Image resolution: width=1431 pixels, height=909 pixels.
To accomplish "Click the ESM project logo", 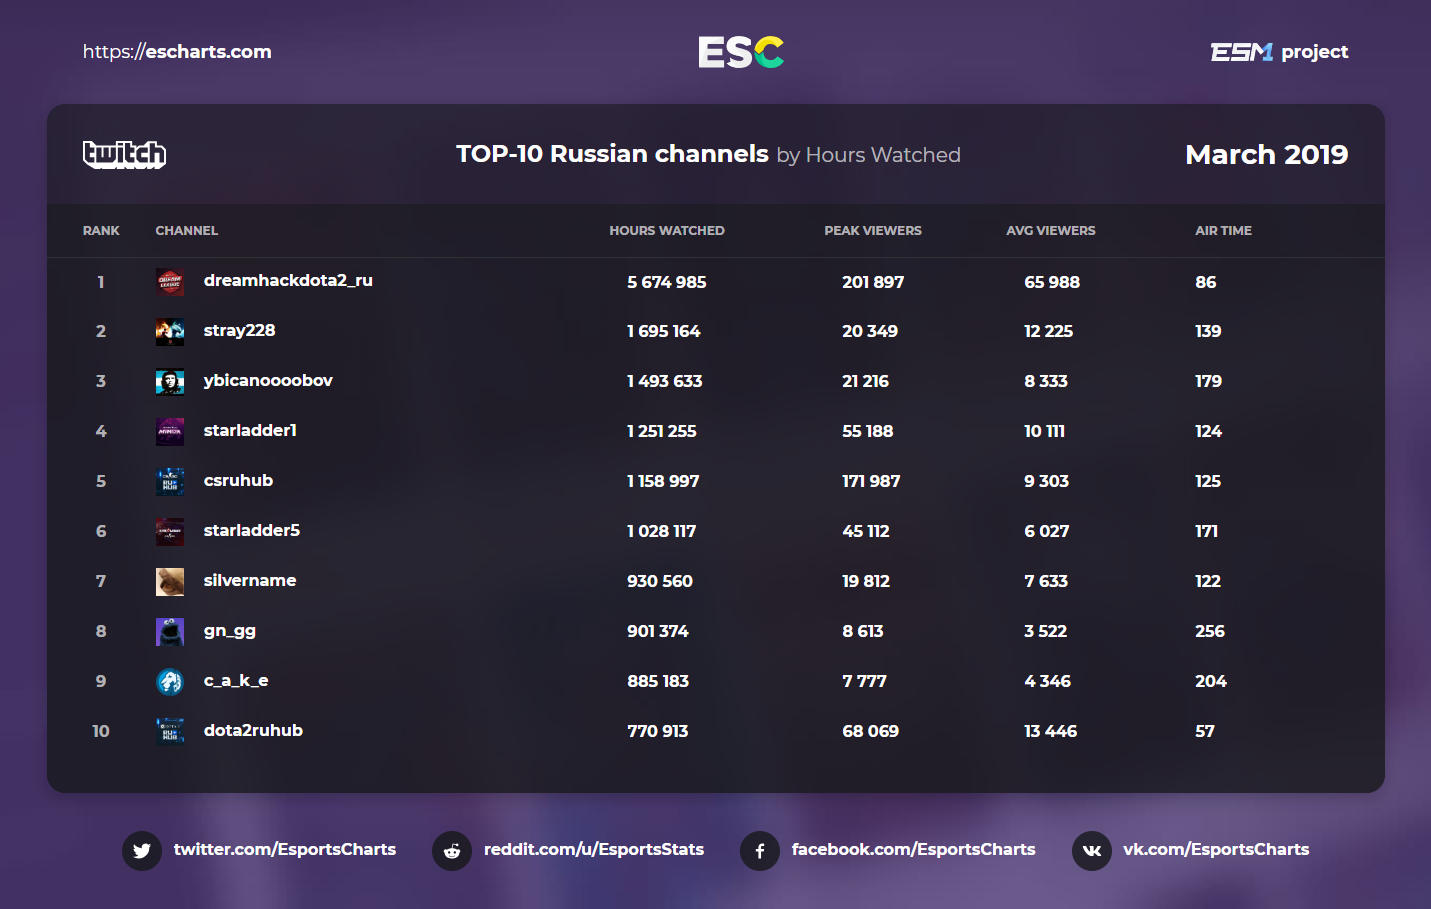I will (x=1279, y=52).
